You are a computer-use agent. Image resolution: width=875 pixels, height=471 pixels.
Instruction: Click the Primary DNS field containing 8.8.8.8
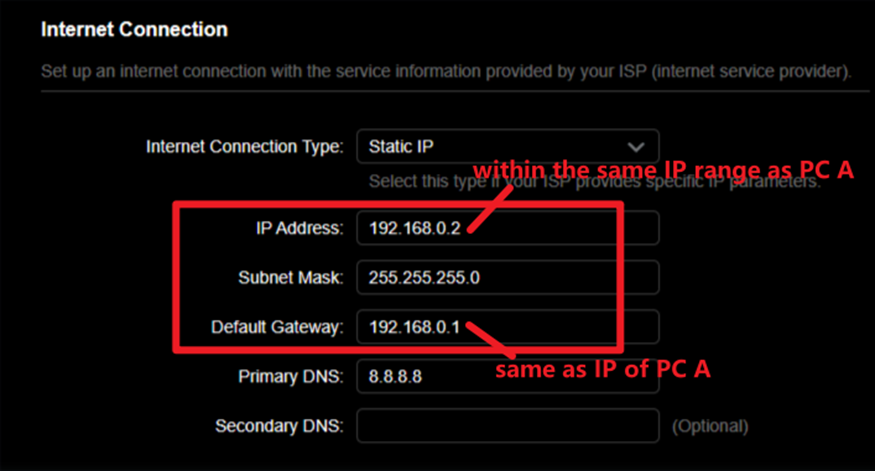click(507, 376)
